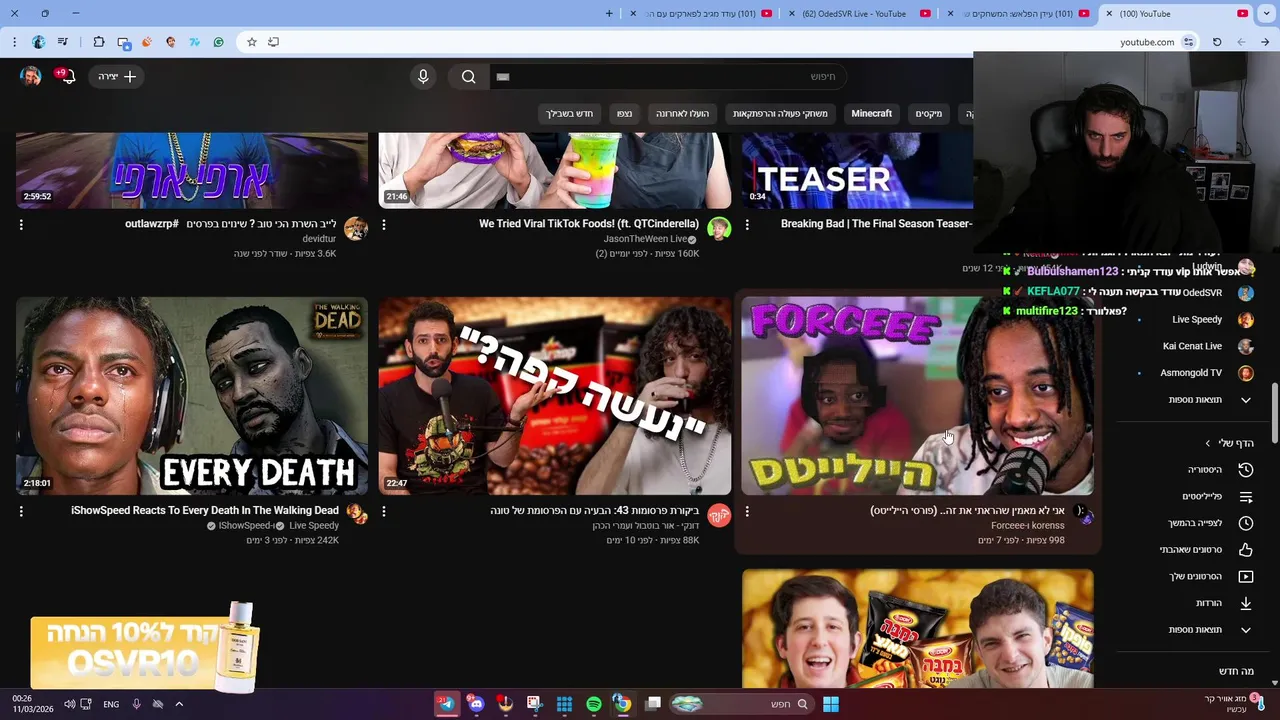Start voice search with the microphone icon
Viewport: 1280px width, 720px height.
(x=423, y=77)
